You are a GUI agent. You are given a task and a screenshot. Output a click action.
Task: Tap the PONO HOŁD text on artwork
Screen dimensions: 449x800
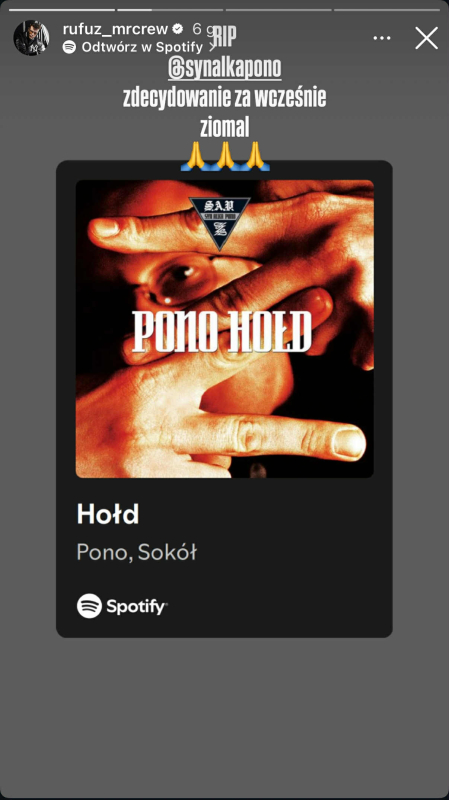(222, 332)
